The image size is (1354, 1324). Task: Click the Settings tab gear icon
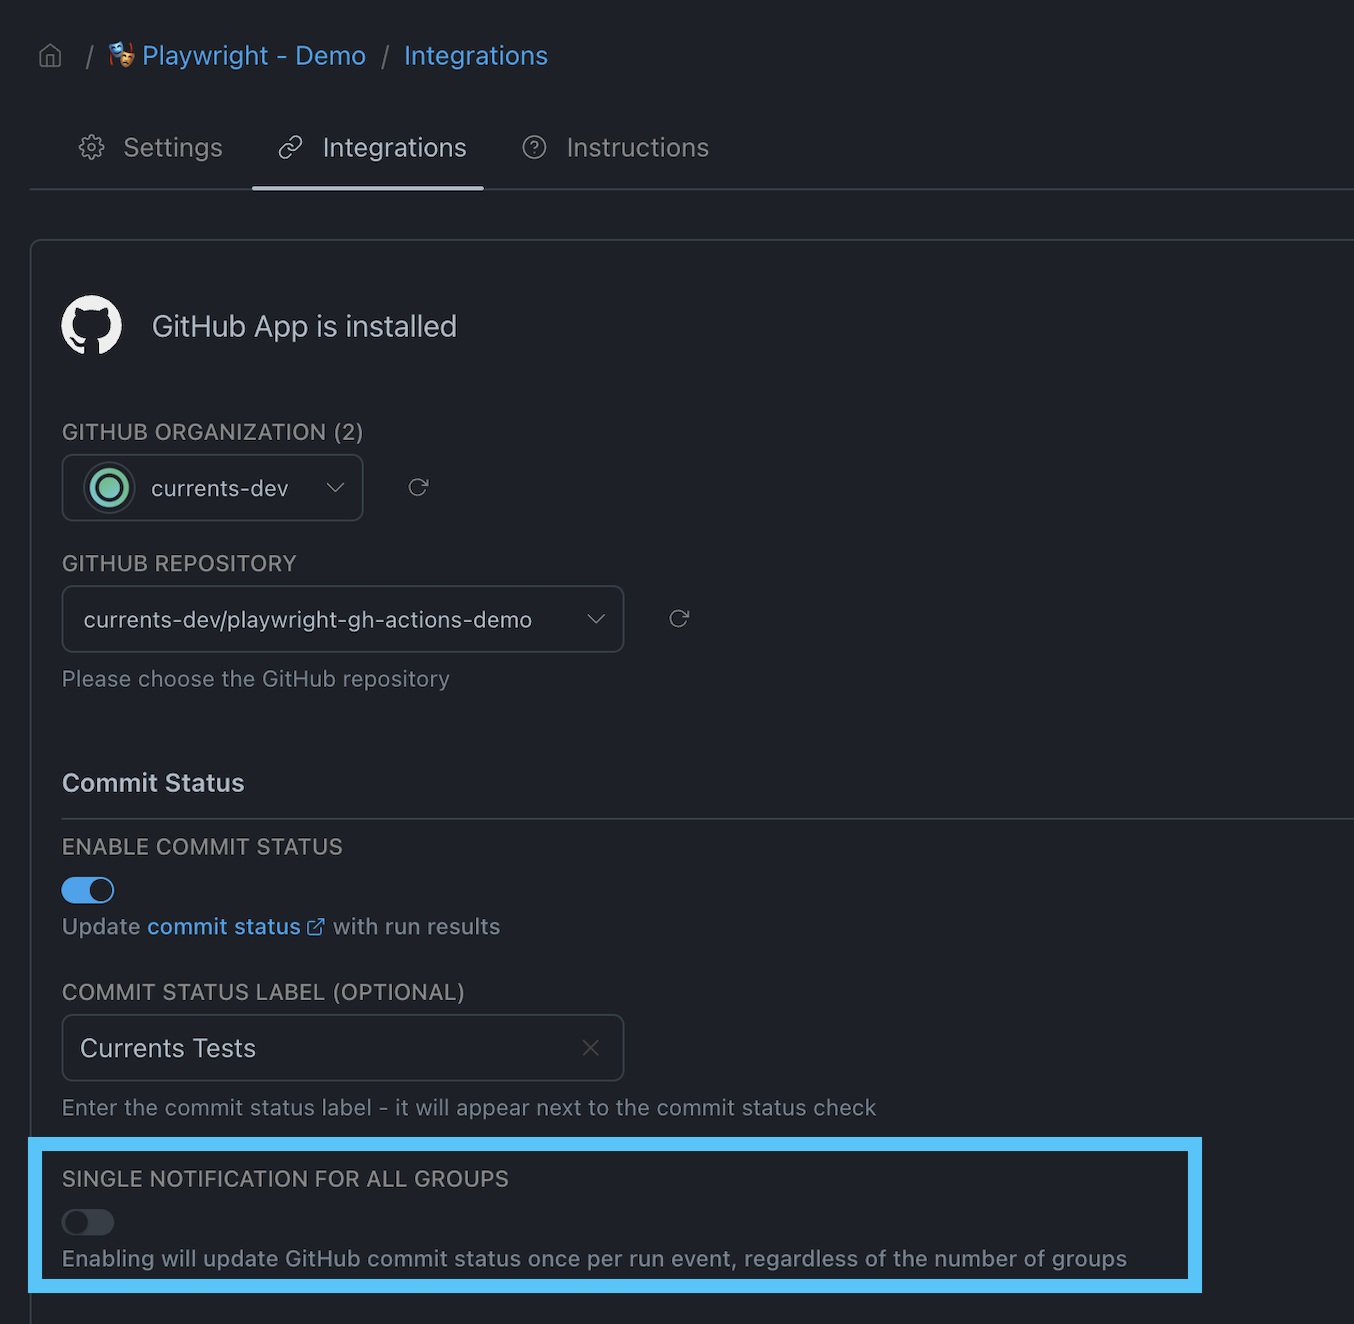click(92, 147)
